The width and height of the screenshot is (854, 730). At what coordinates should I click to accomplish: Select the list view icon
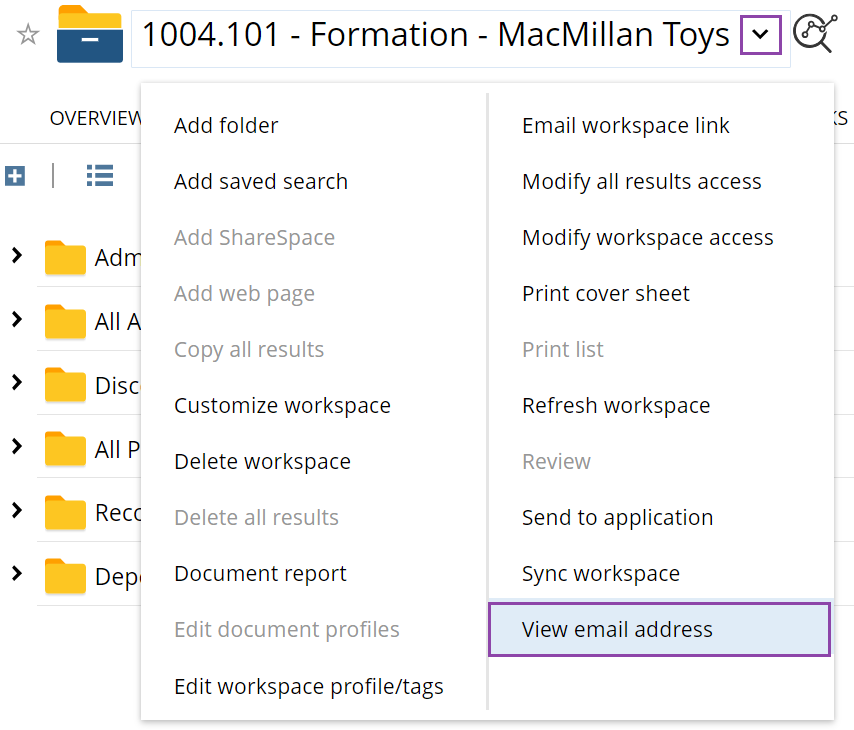[99, 174]
